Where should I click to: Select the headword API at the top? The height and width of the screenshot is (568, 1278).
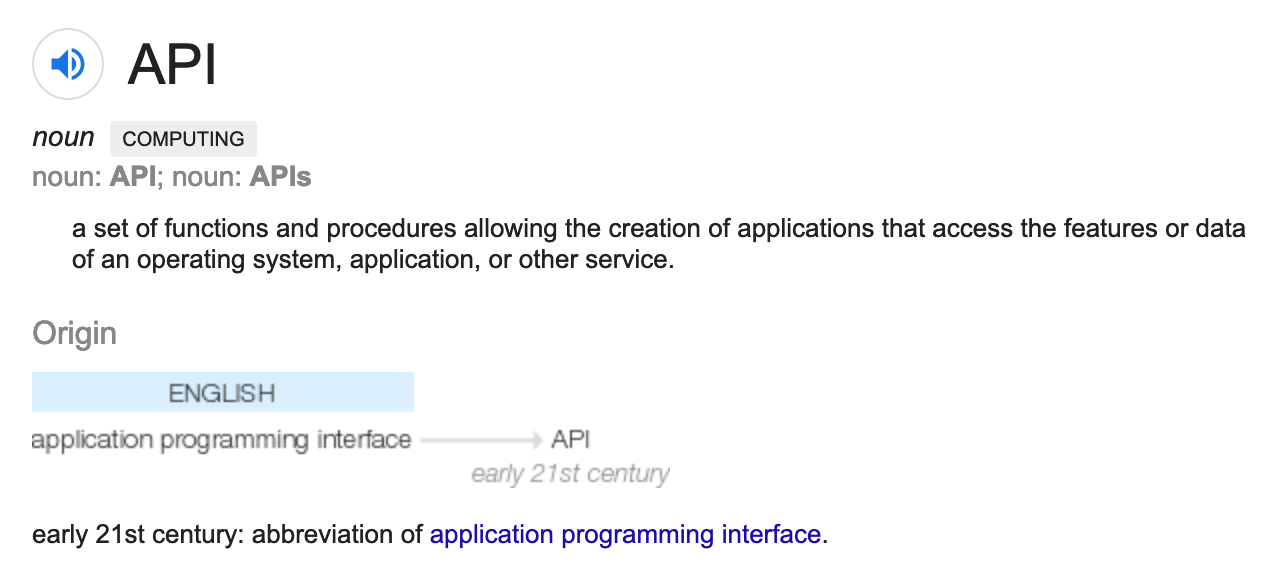(x=172, y=65)
